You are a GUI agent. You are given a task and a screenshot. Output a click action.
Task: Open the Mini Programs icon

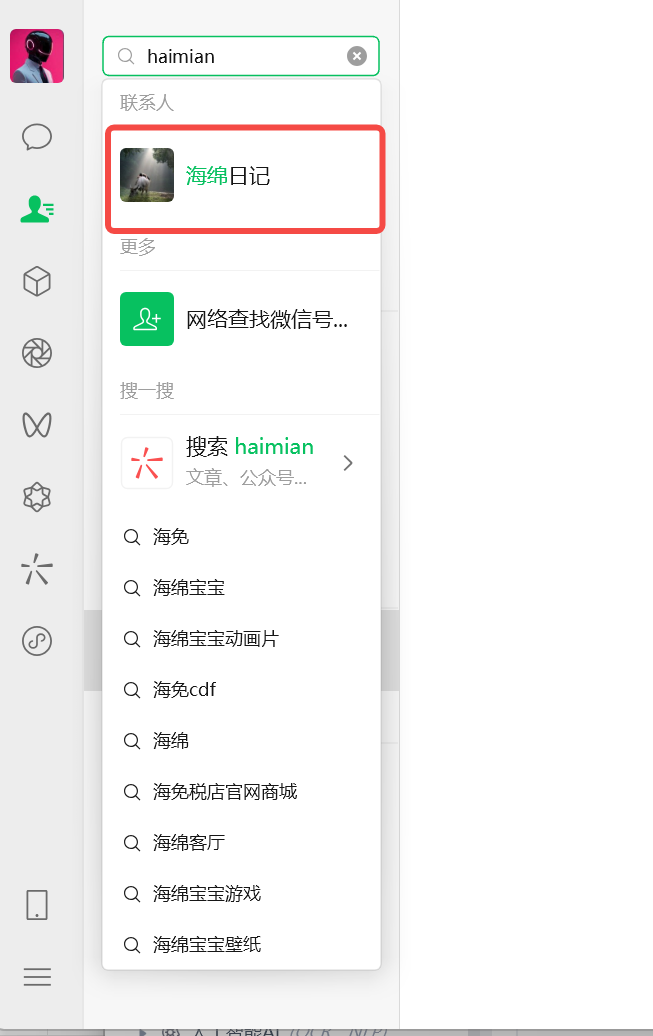point(37,641)
